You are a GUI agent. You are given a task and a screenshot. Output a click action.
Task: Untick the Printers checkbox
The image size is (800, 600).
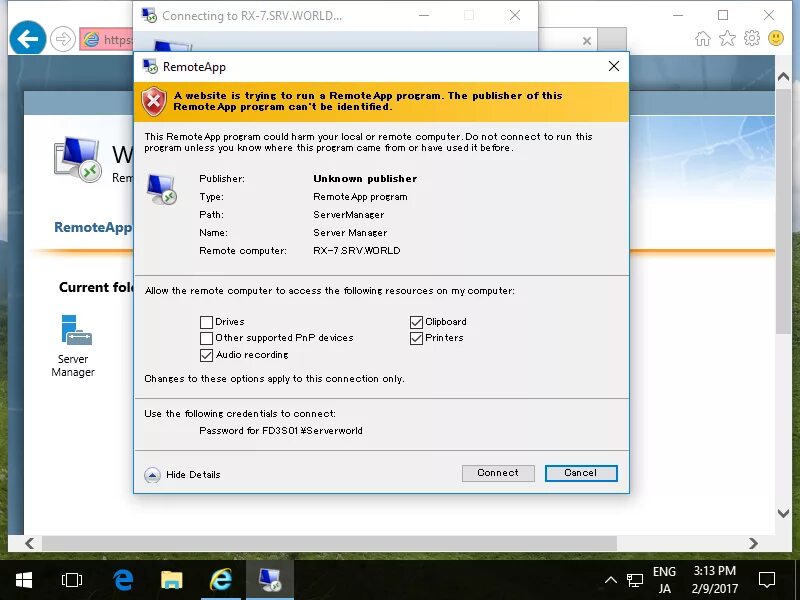(x=416, y=338)
